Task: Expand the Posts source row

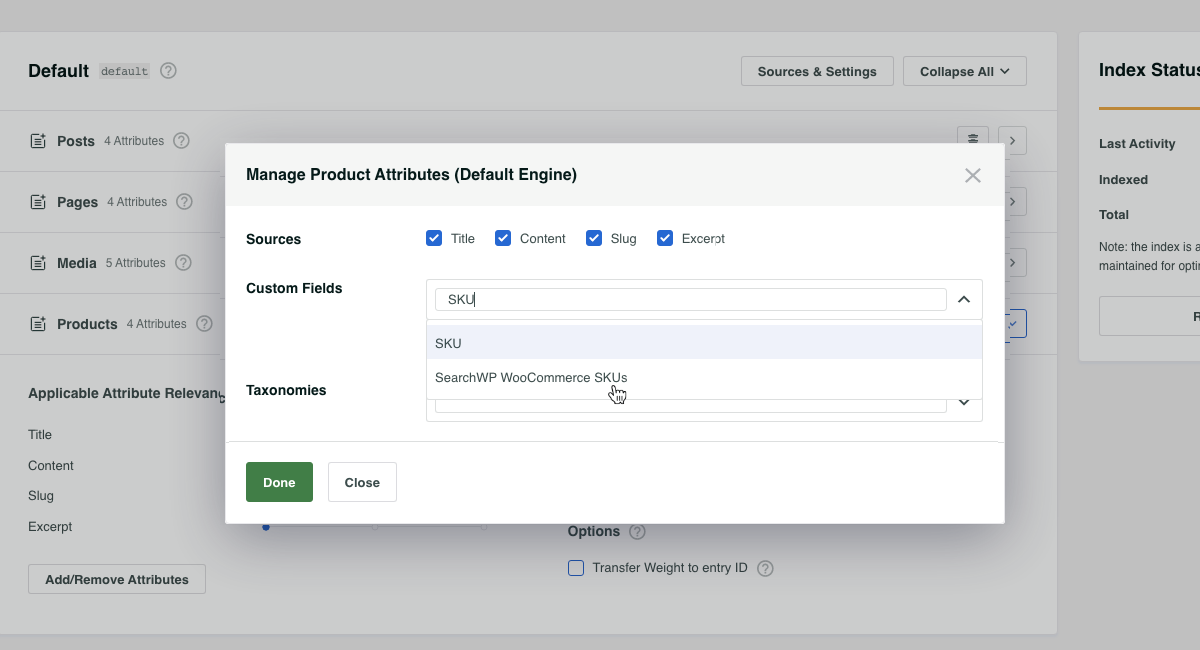Action: (1012, 141)
